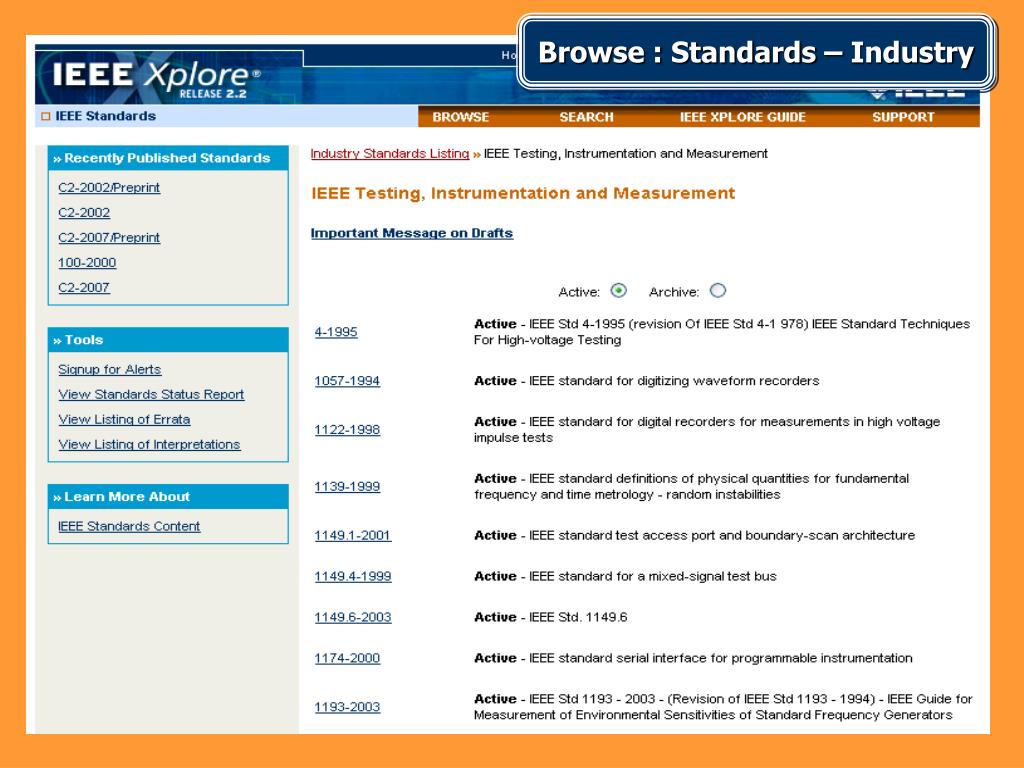This screenshot has height=768, width=1024.
Task: Click description of digitizing waveform recorders
Action: [x=647, y=381]
